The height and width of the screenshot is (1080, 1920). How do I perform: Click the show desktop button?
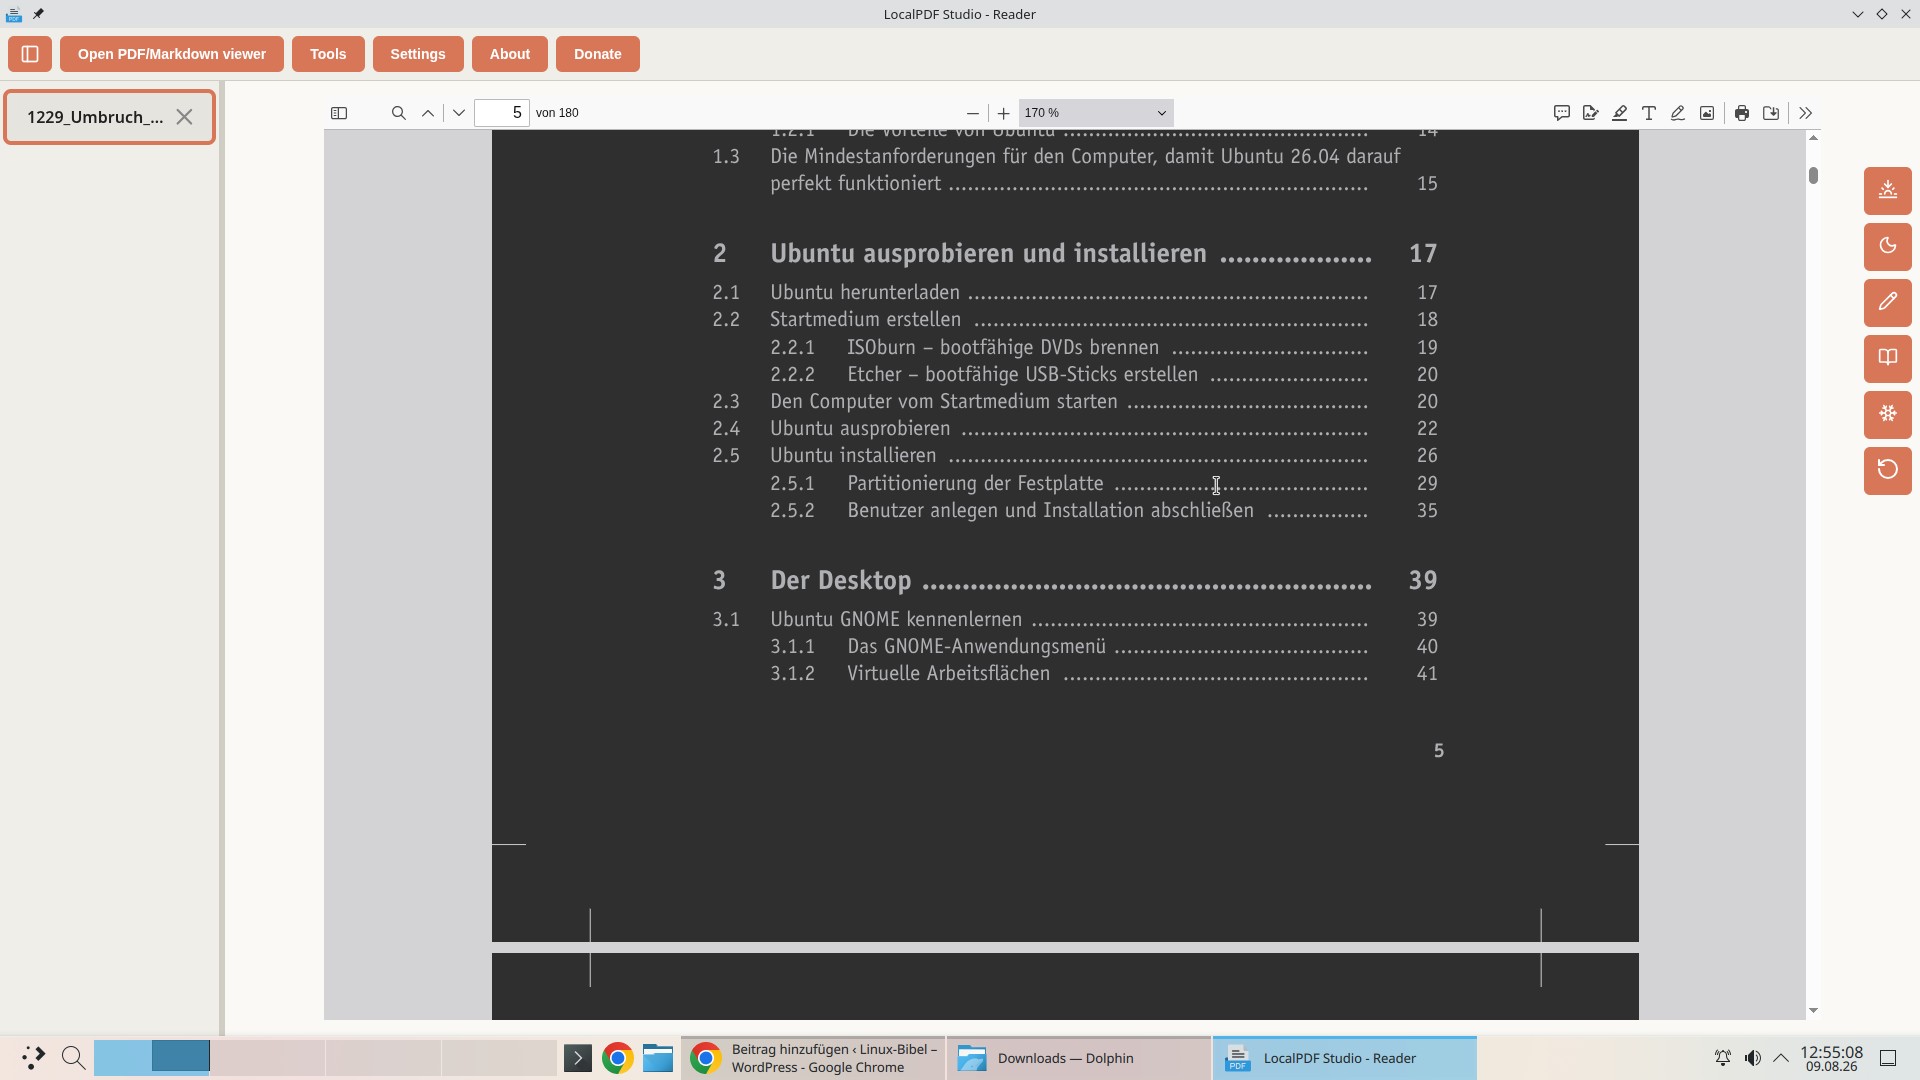tap(1889, 1058)
